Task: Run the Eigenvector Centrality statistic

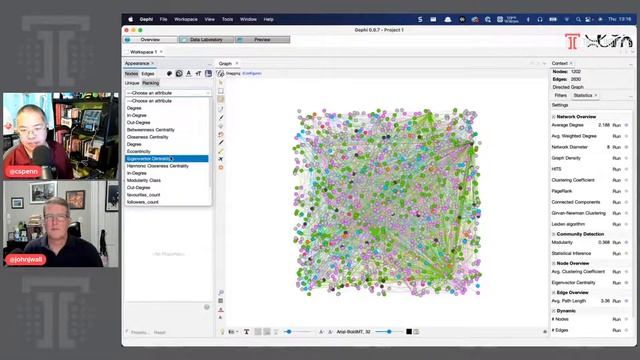Action: click(616, 283)
